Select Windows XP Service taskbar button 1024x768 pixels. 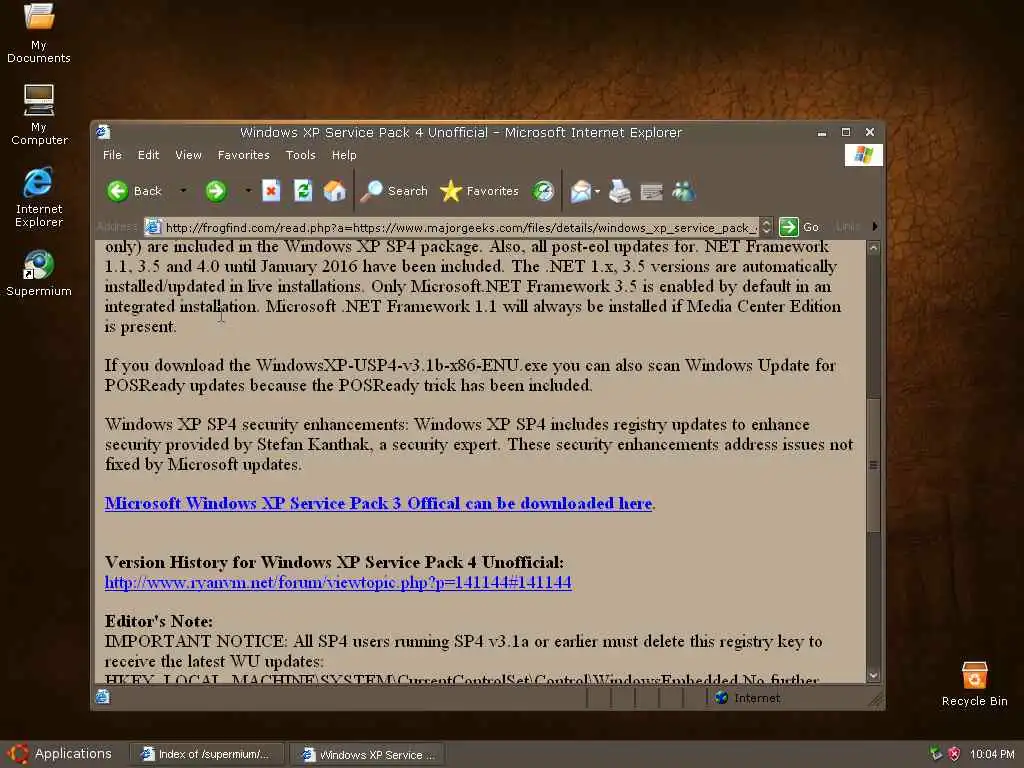tap(367, 754)
